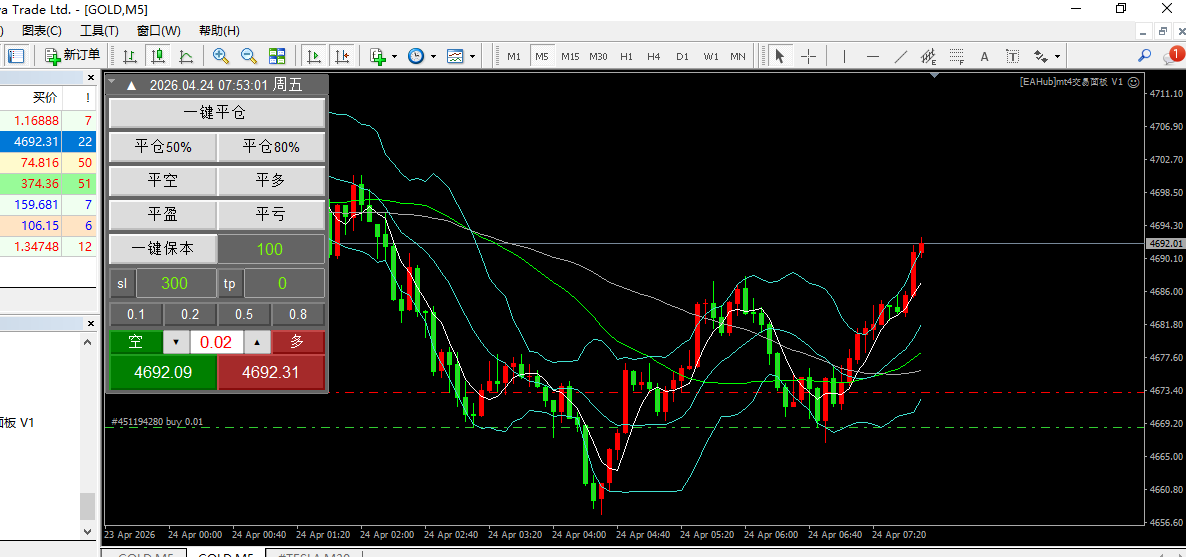Switch chart to bar chart type

pyautogui.click(x=130, y=55)
